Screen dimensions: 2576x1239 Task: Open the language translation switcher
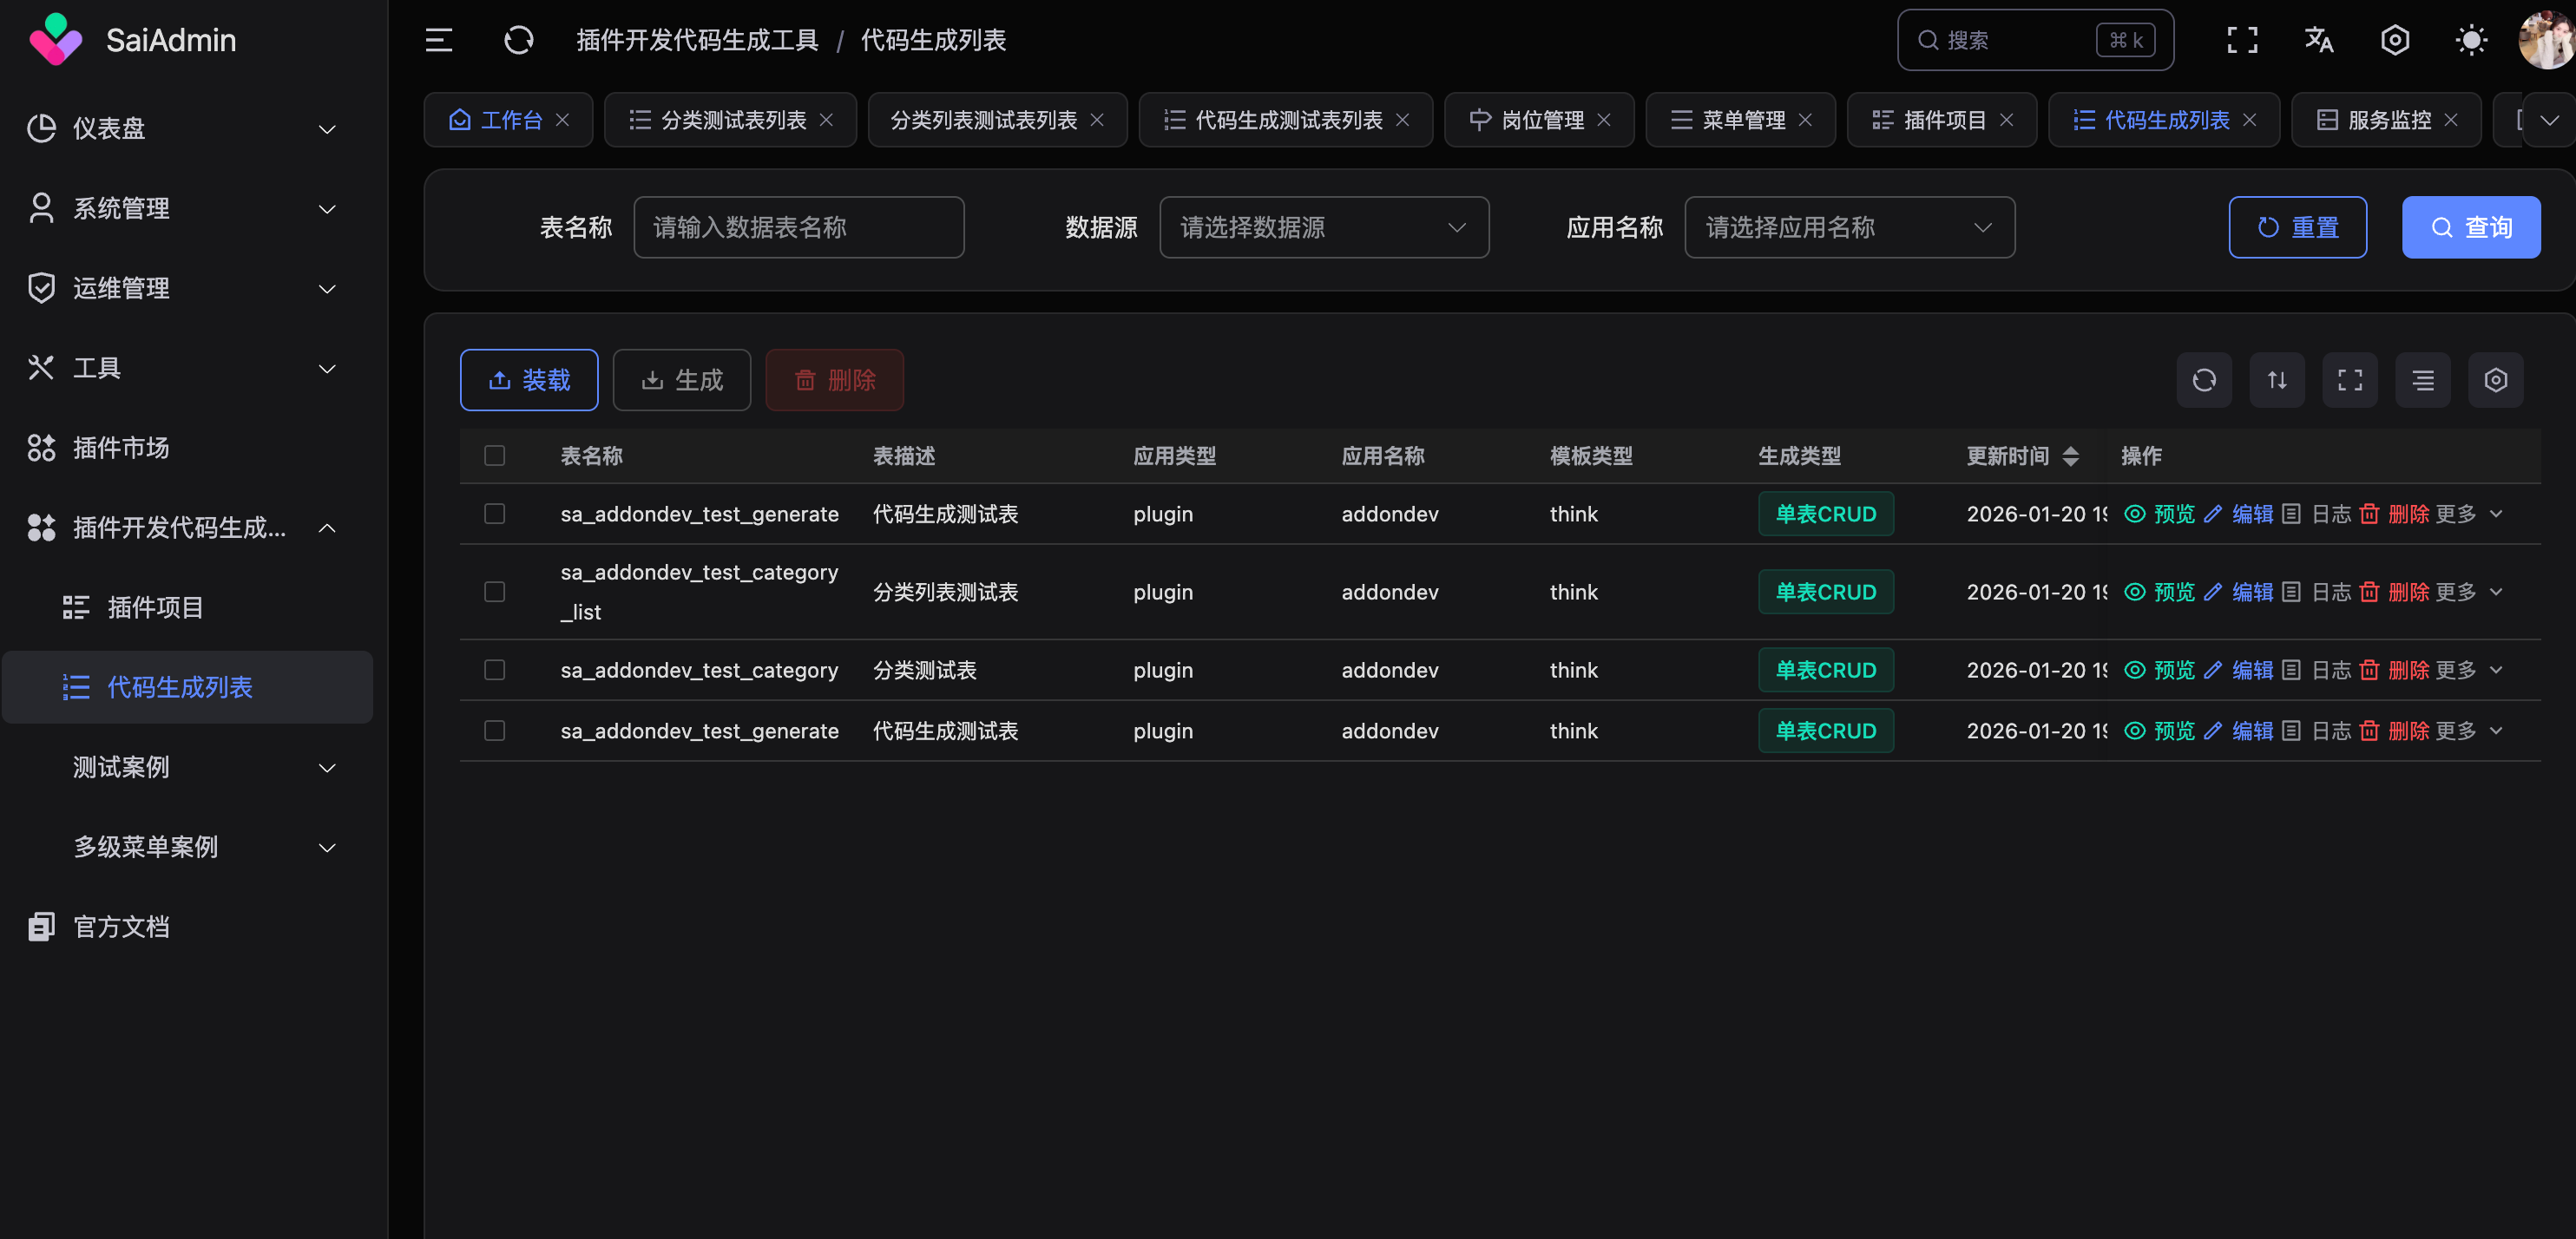pos(2318,40)
